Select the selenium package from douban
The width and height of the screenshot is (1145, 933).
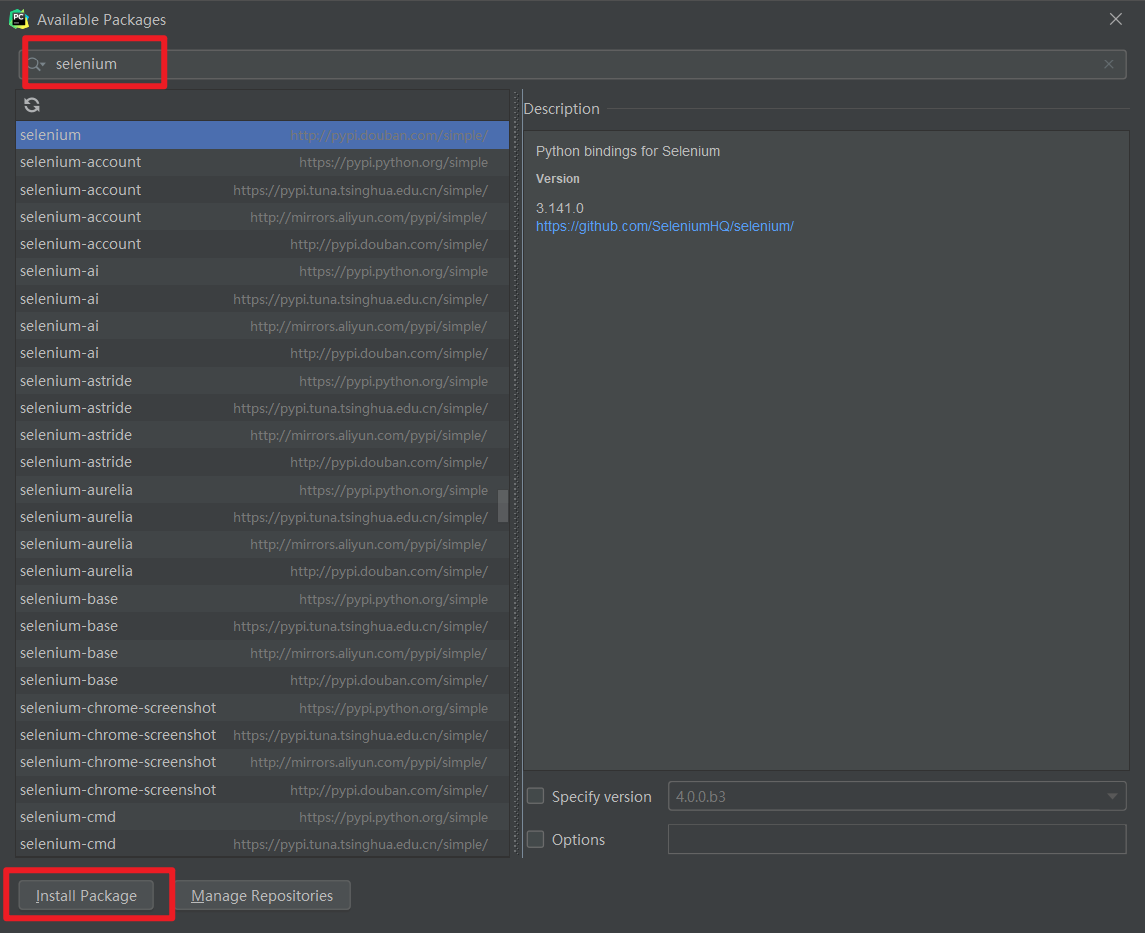tap(262, 135)
